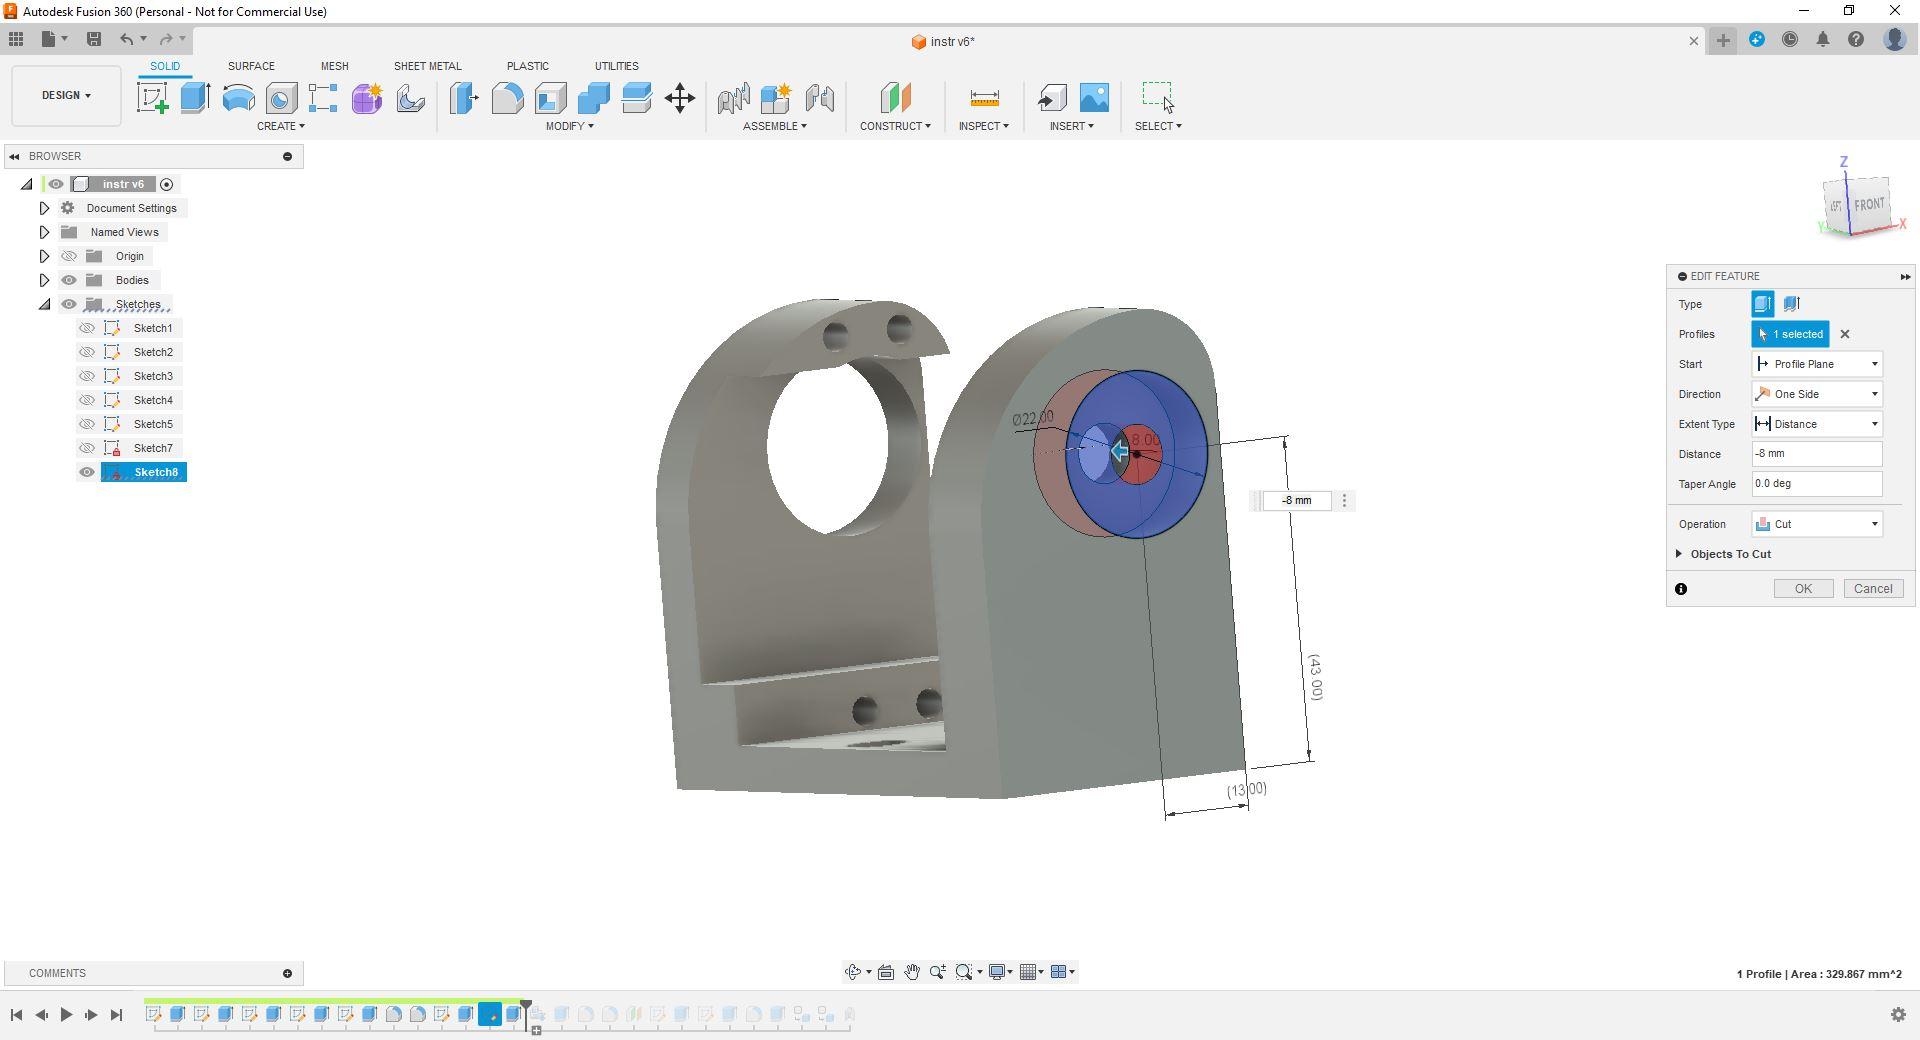
Task: Toggle visibility of Sketch7
Action: click(x=87, y=448)
